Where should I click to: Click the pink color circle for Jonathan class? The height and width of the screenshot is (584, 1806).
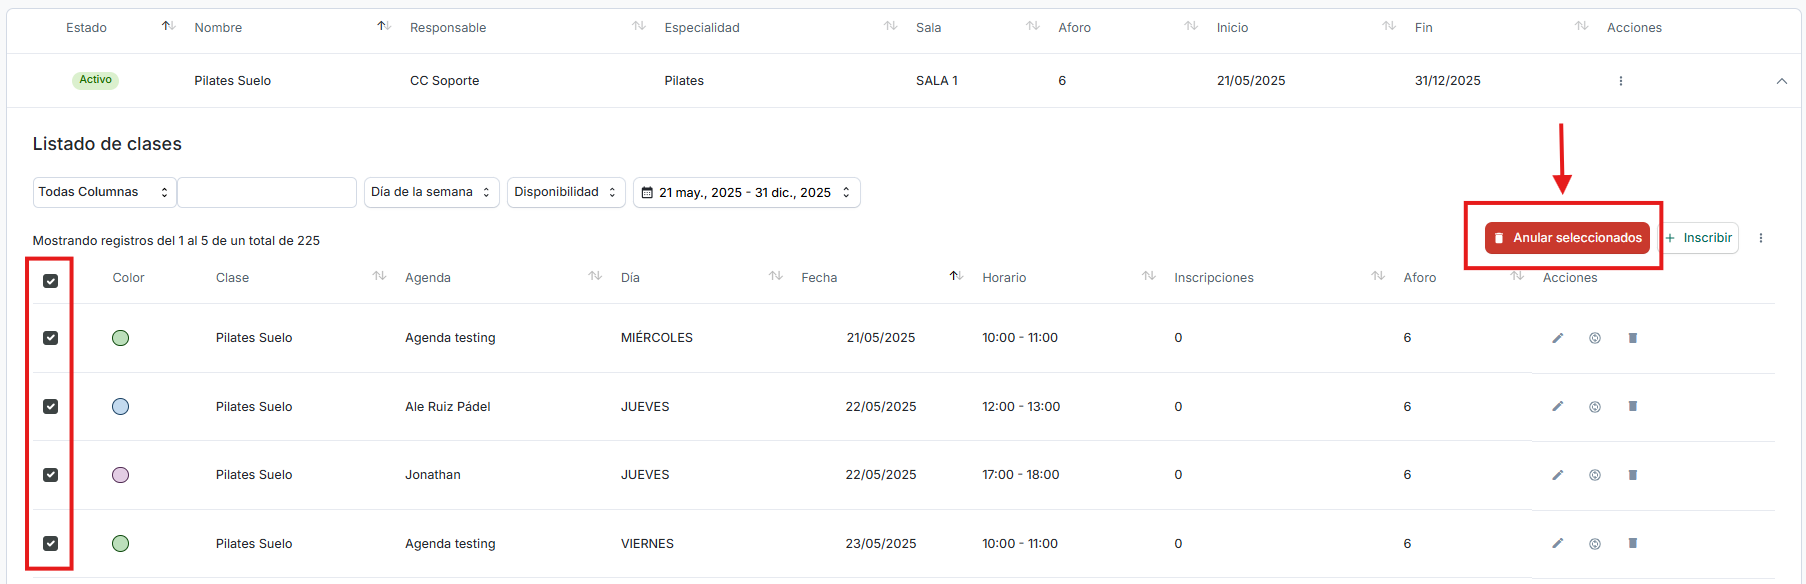(x=120, y=475)
